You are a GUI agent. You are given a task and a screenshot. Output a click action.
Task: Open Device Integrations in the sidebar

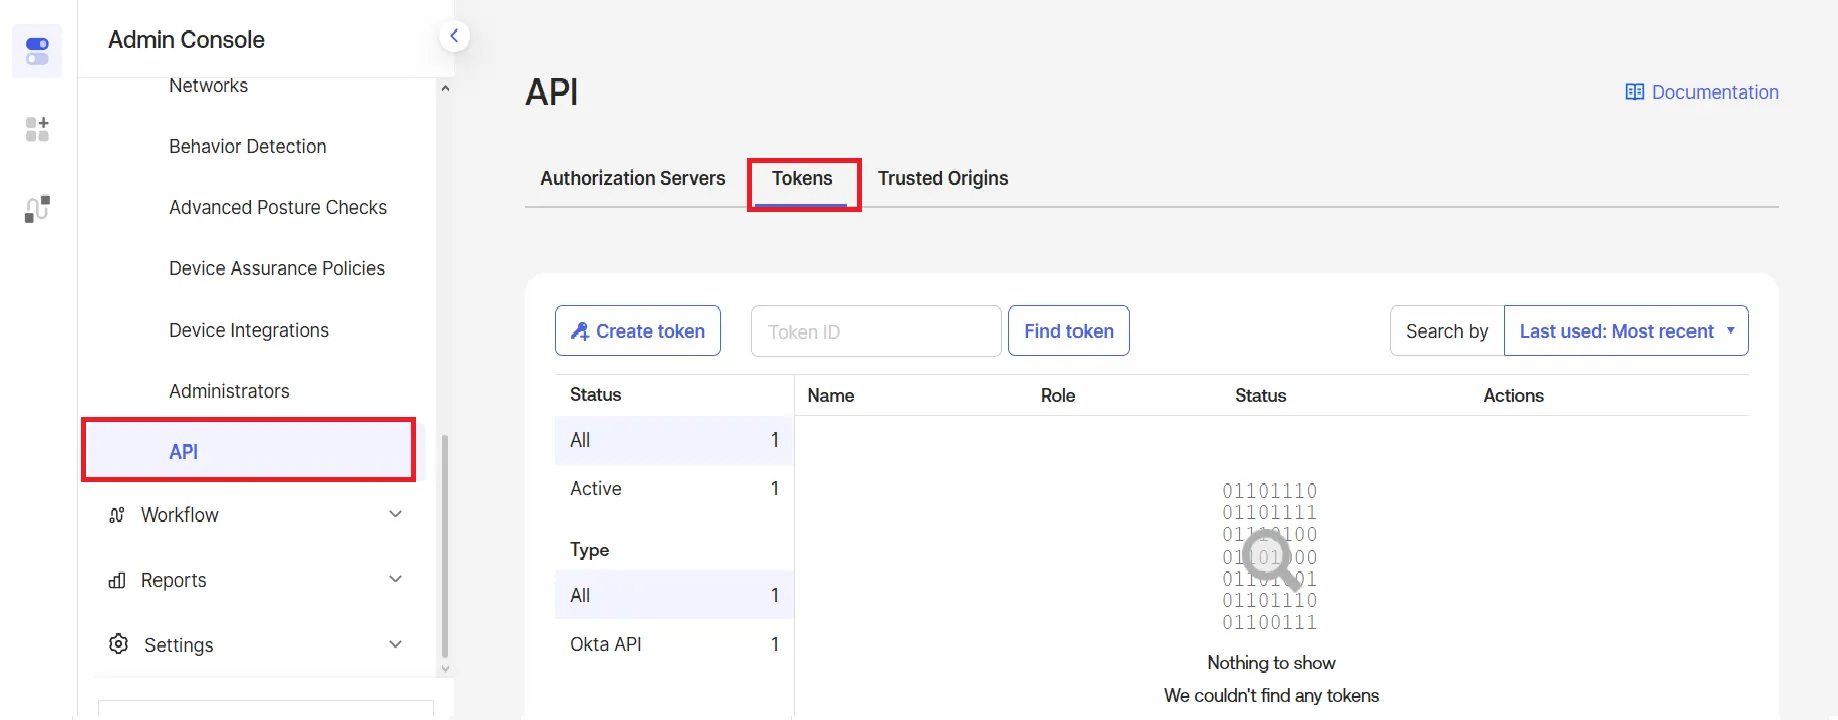(x=249, y=330)
